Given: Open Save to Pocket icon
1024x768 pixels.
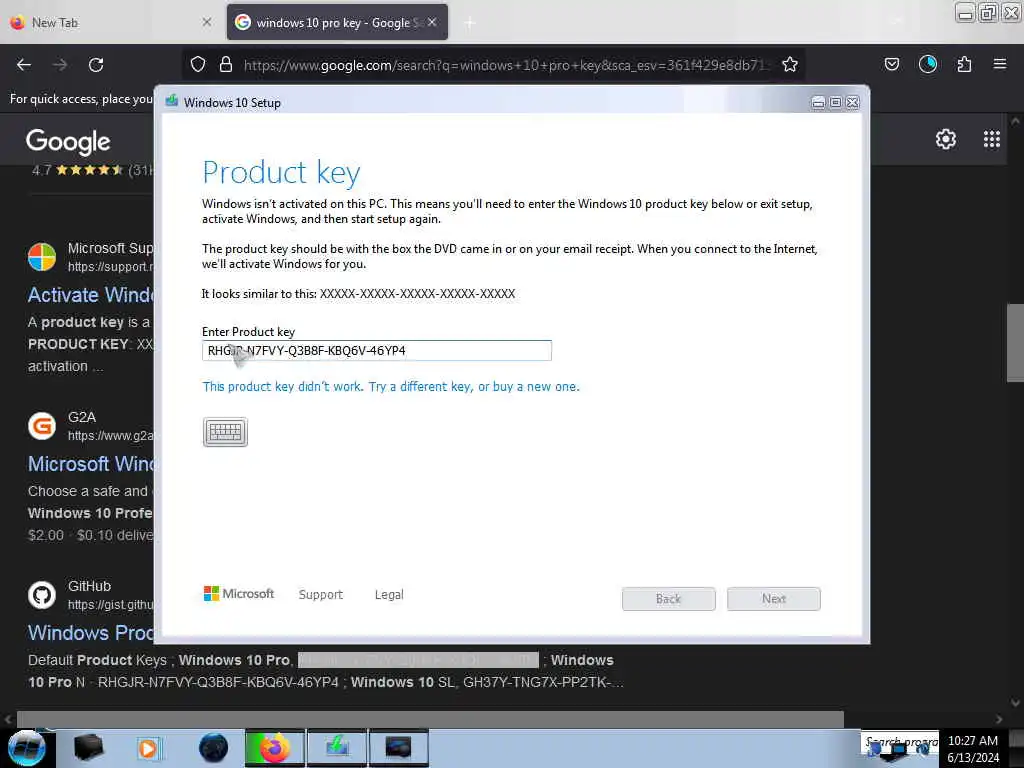Looking at the screenshot, I should click(892, 64).
